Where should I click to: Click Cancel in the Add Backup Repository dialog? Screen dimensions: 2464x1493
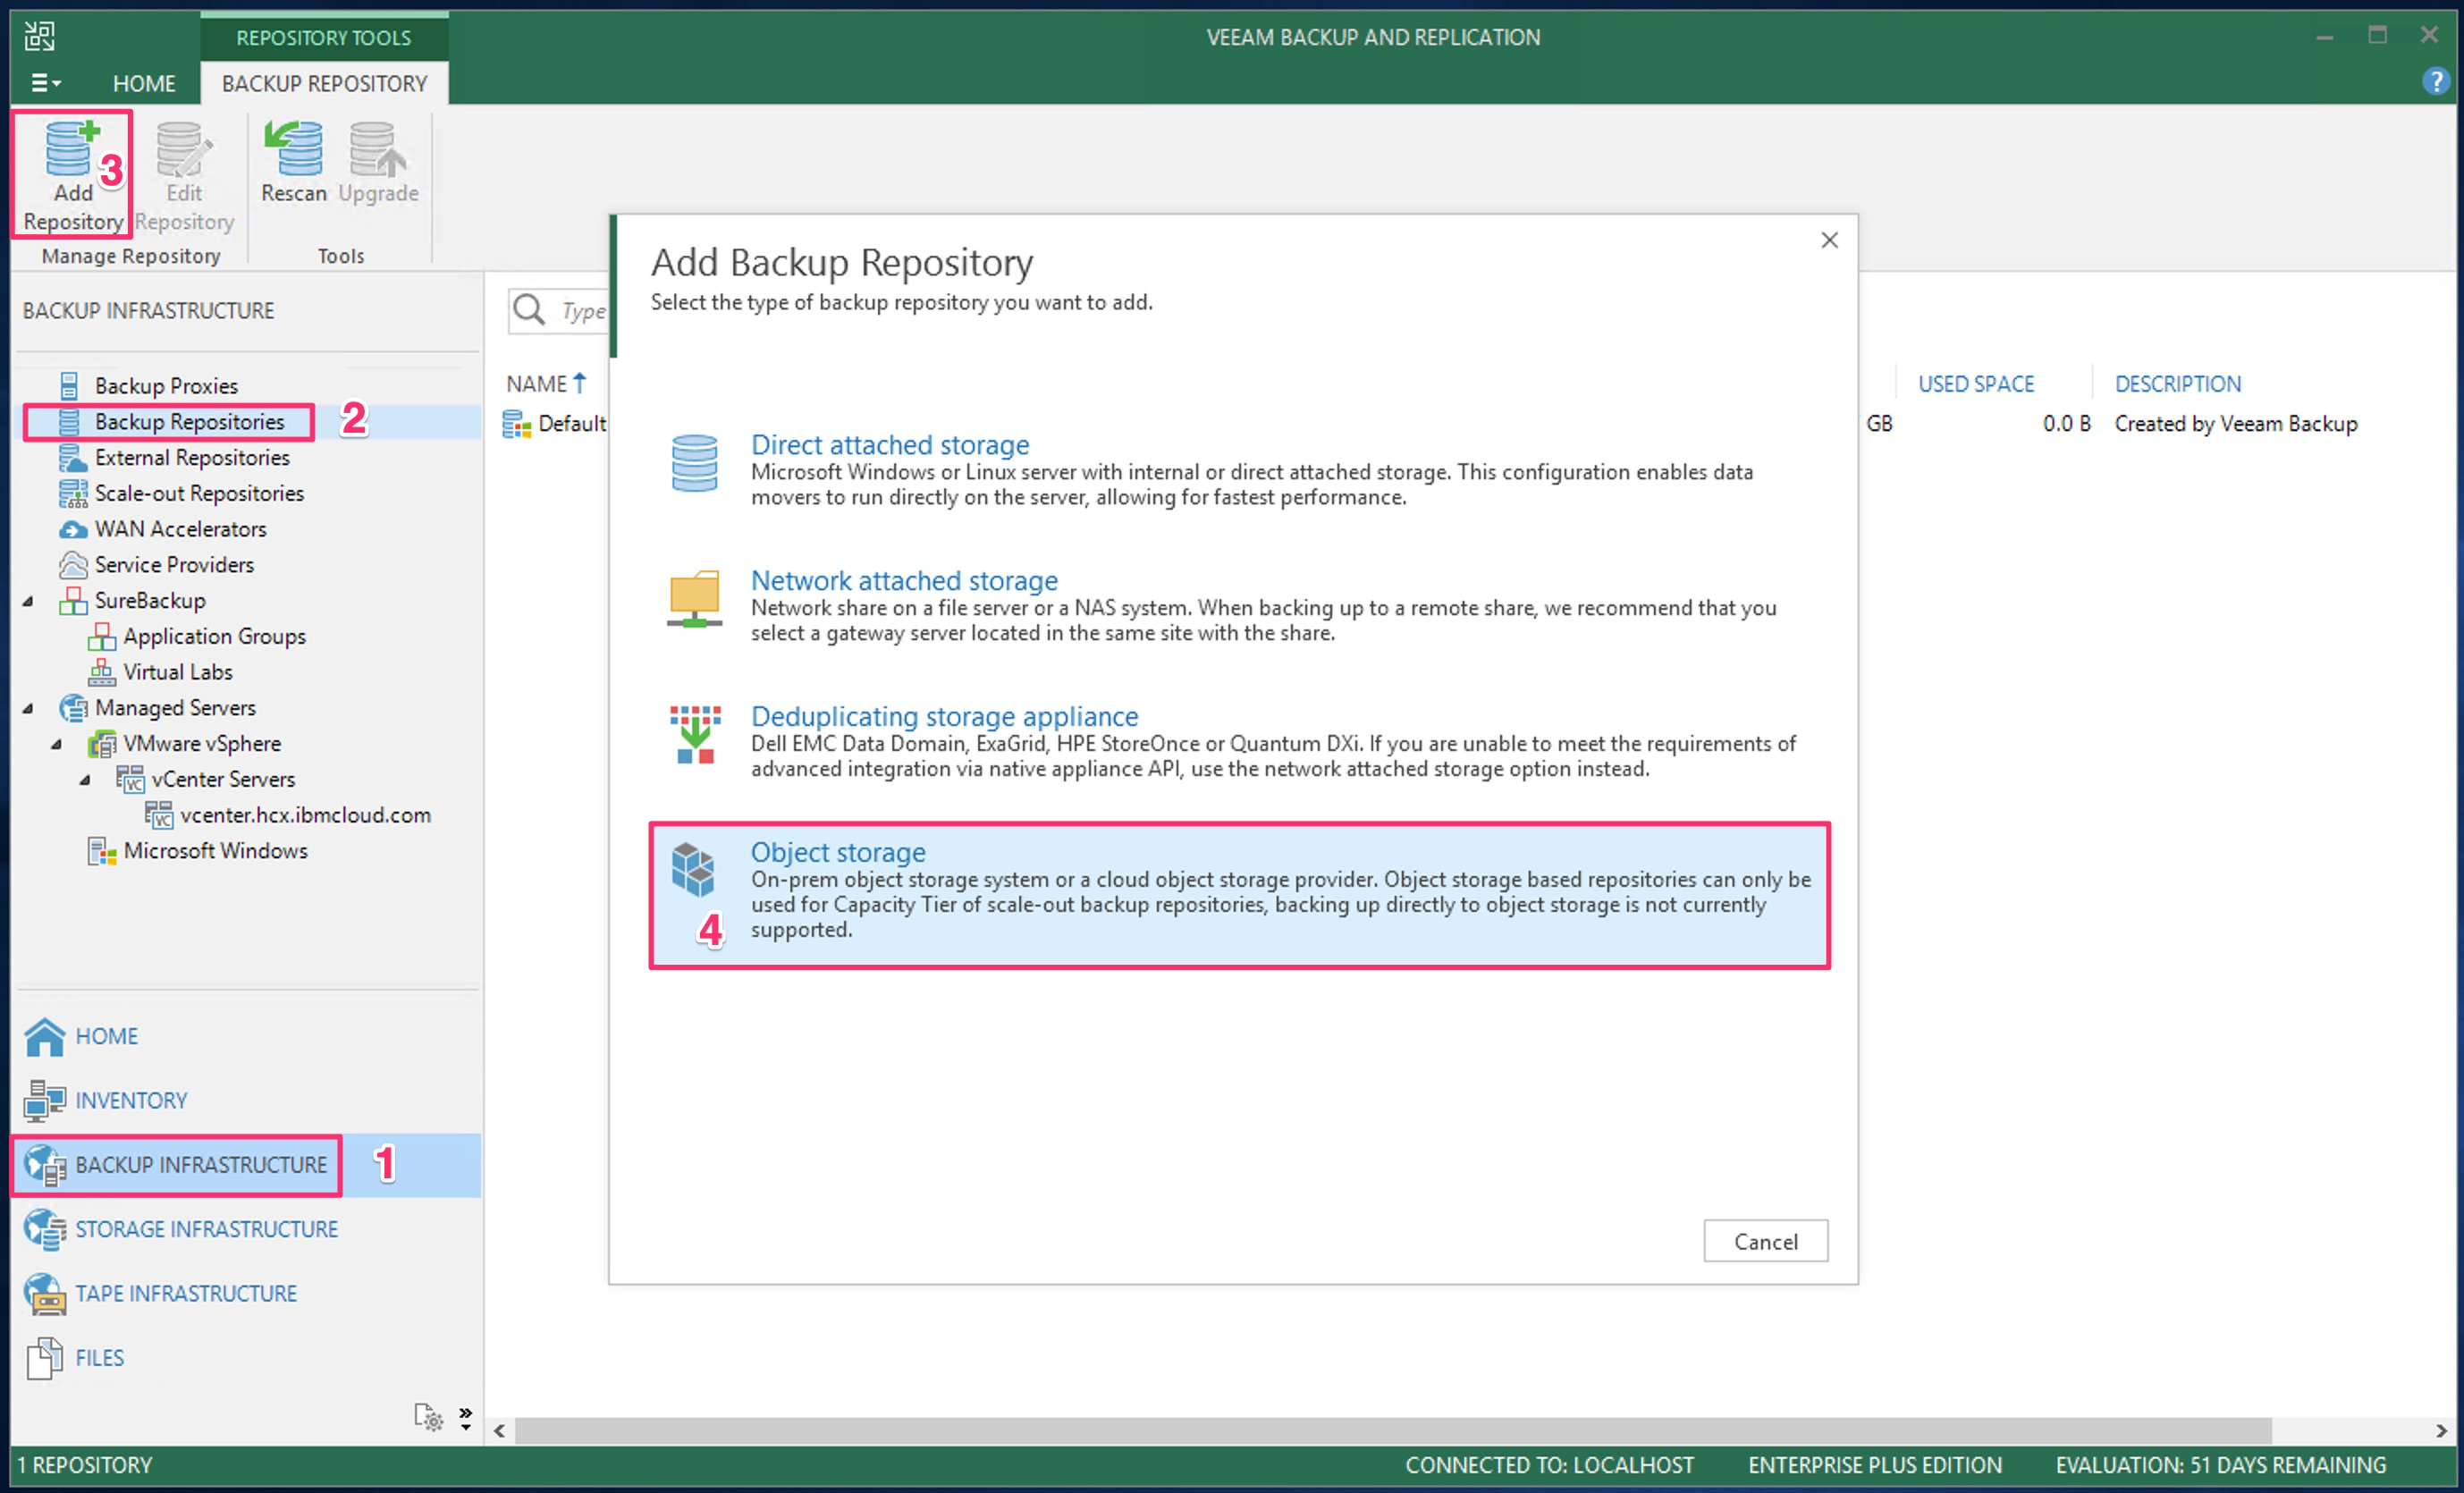click(1765, 1240)
